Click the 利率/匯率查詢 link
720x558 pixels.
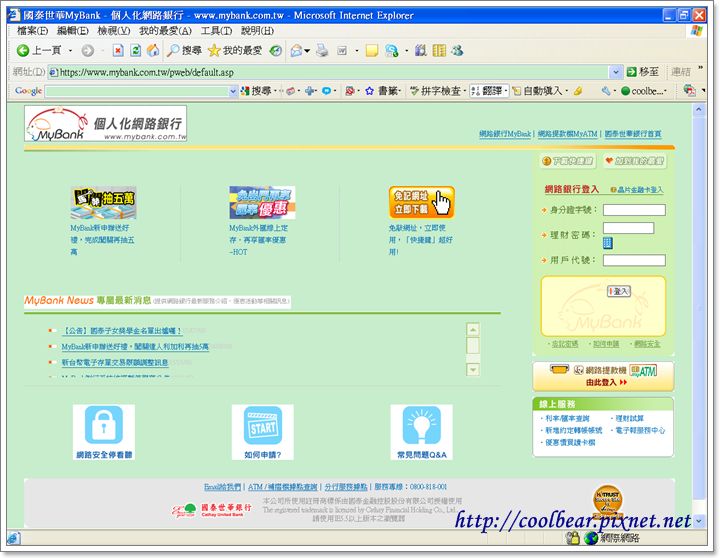coord(567,418)
